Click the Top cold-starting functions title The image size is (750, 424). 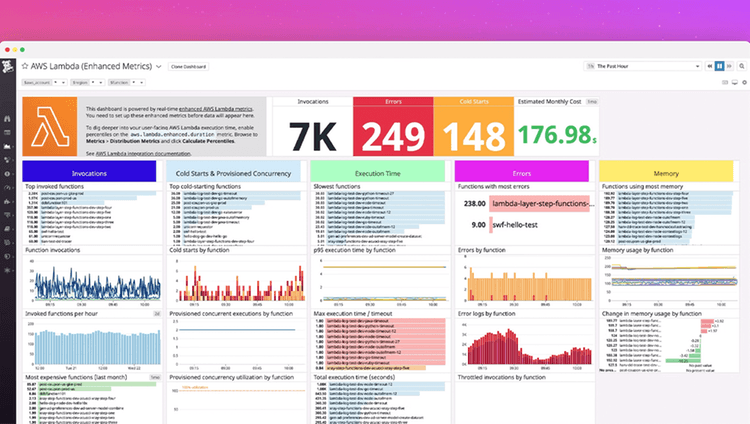pyautogui.click(x=205, y=186)
